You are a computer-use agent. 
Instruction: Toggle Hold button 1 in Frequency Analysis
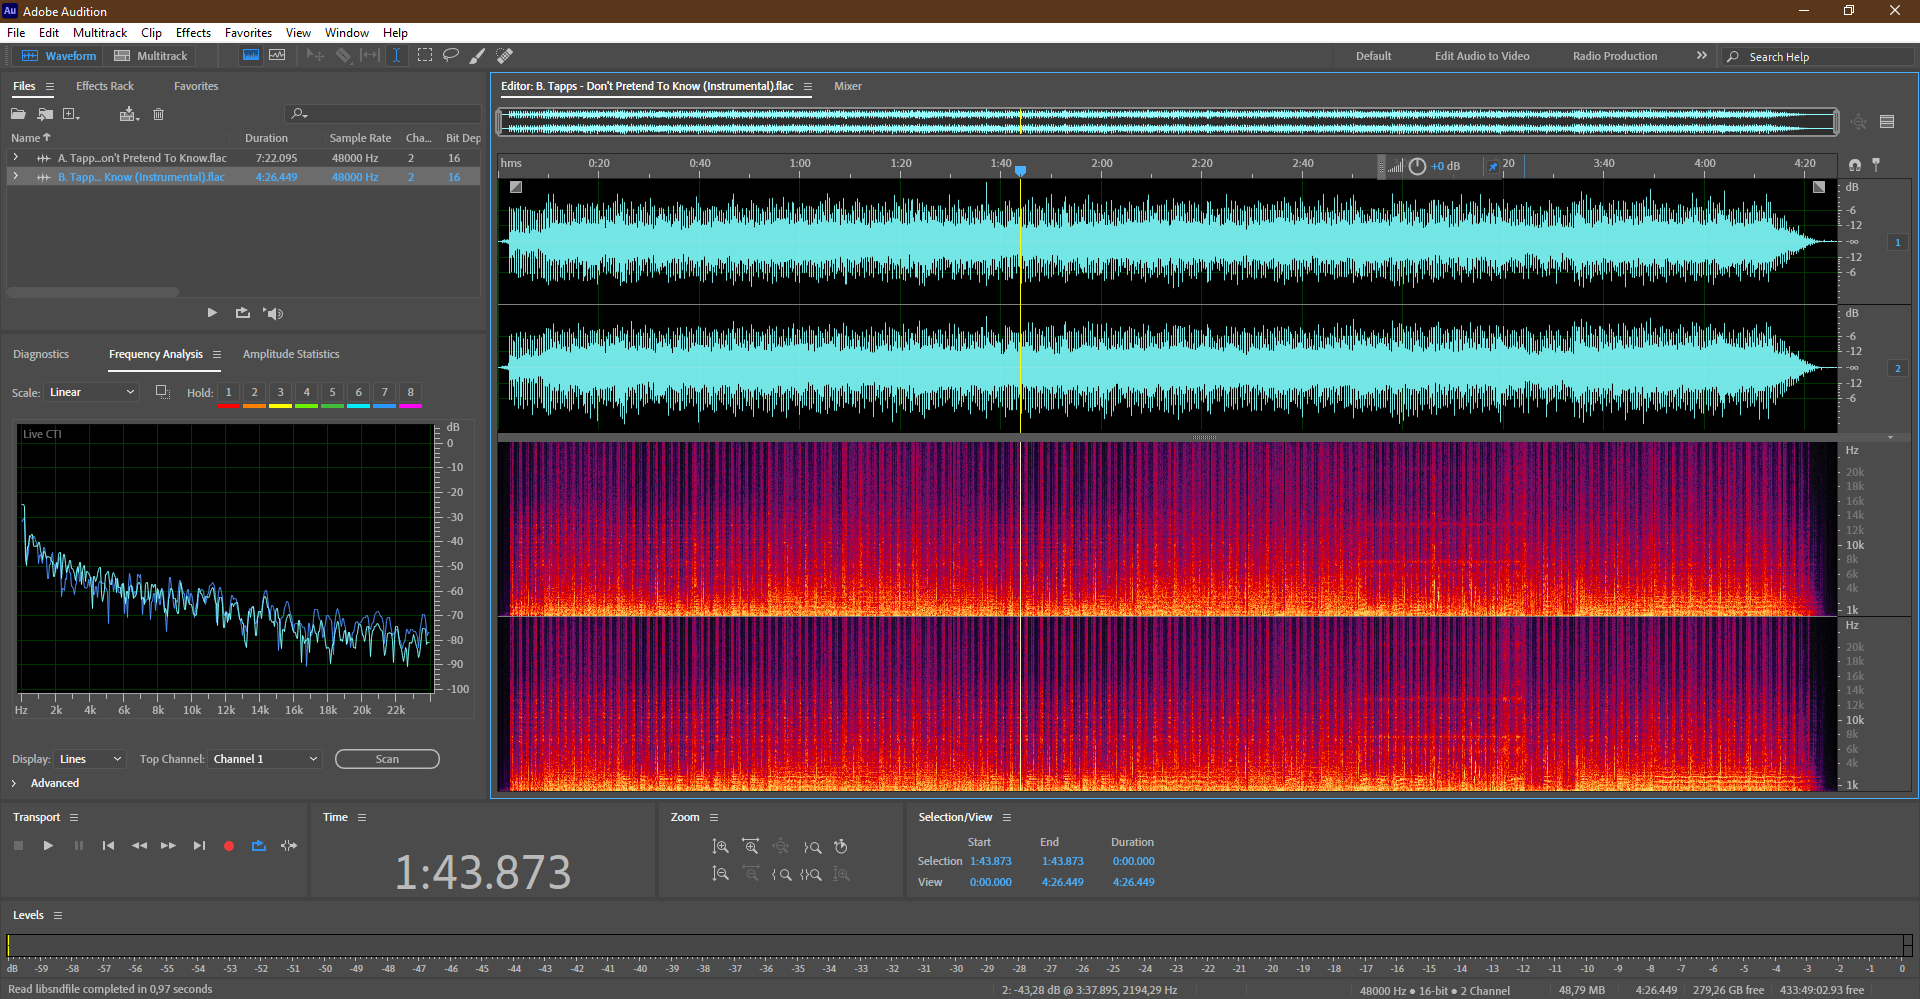coord(228,393)
